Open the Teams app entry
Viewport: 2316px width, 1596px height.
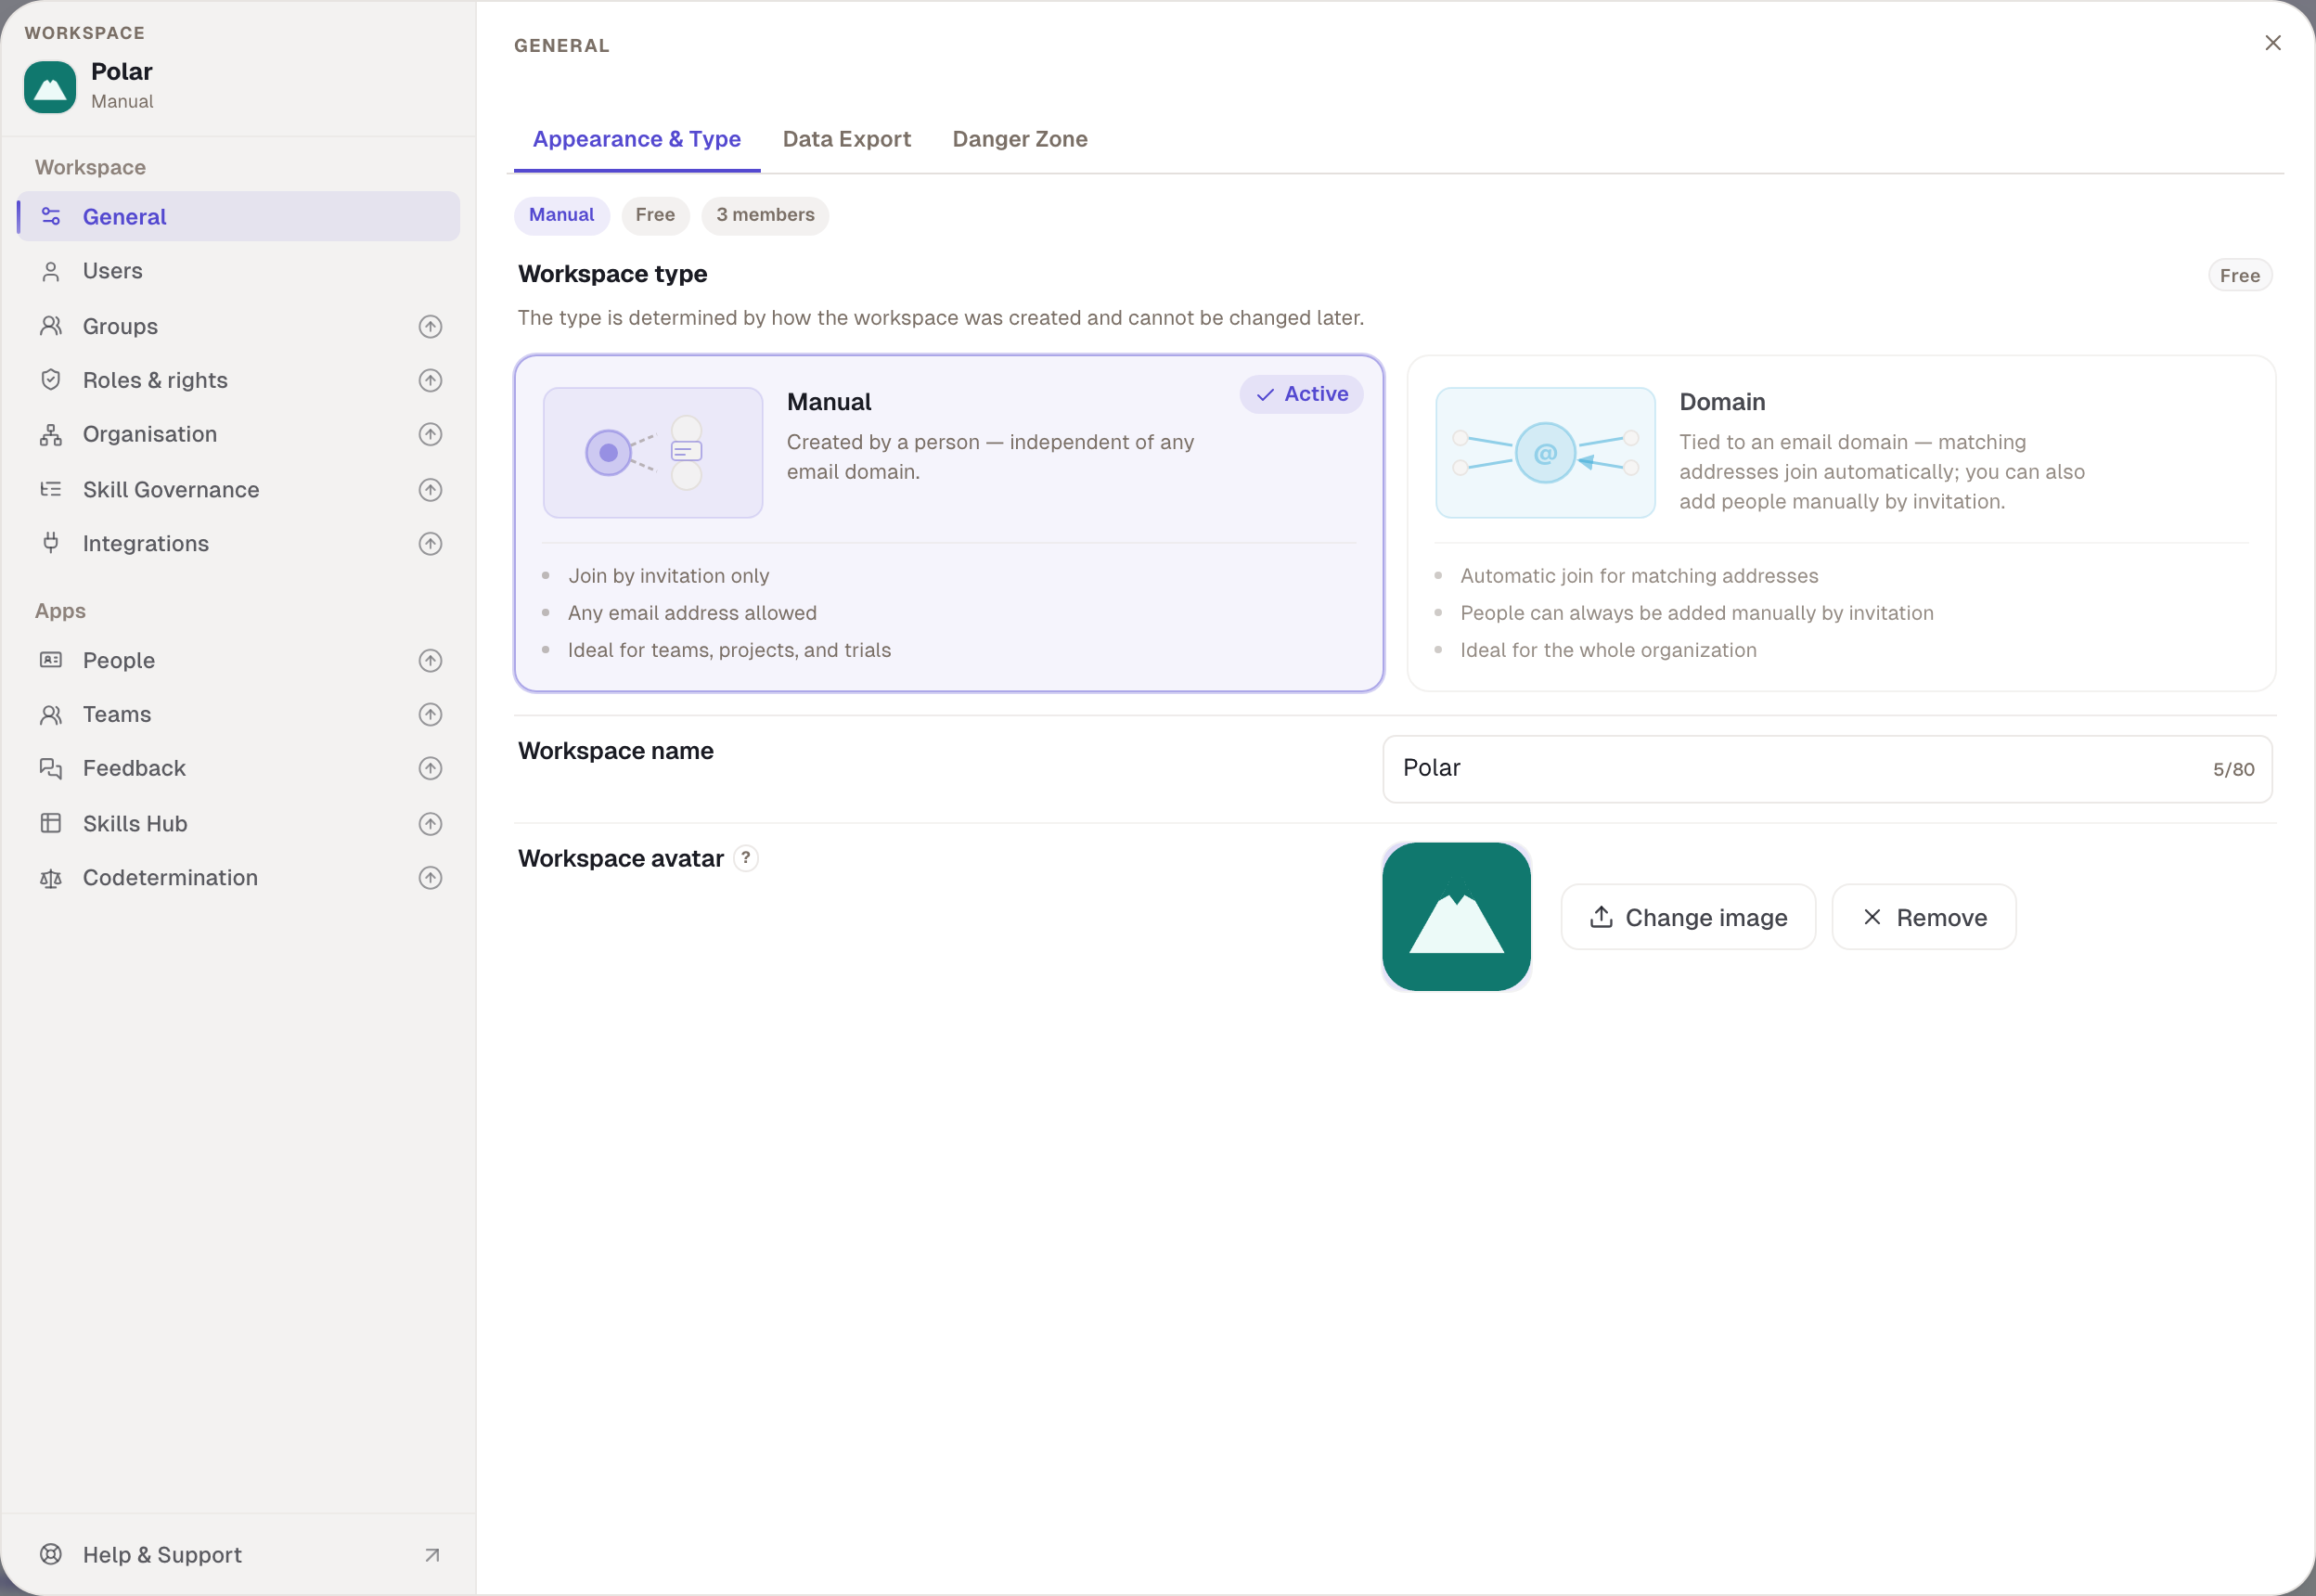tap(238, 714)
